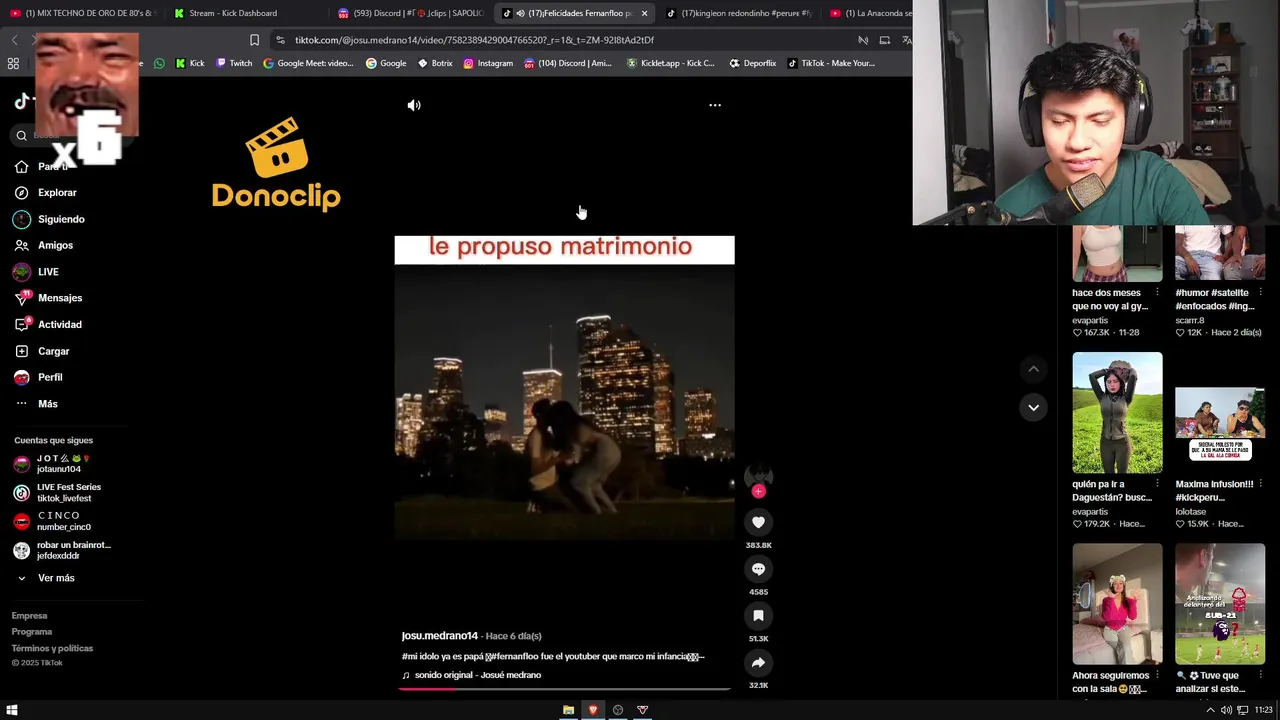Share the video using the arrow icon

tap(758, 662)
